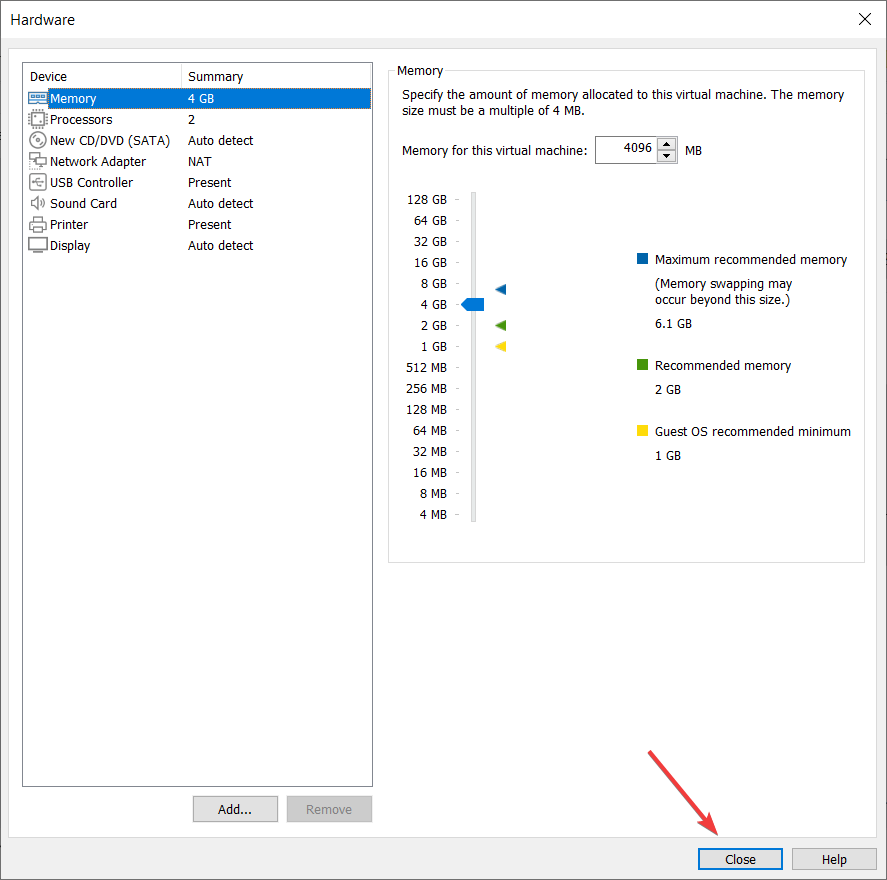Click the 512 MB slider label

(x=426, y=368)
